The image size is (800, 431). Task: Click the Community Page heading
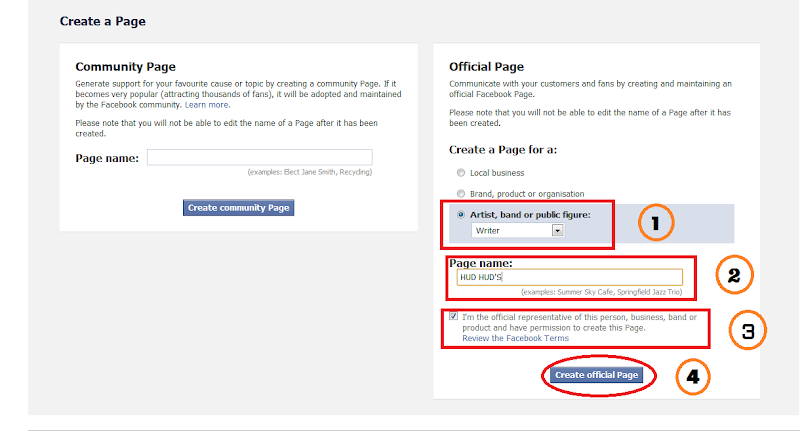[126, 67]
